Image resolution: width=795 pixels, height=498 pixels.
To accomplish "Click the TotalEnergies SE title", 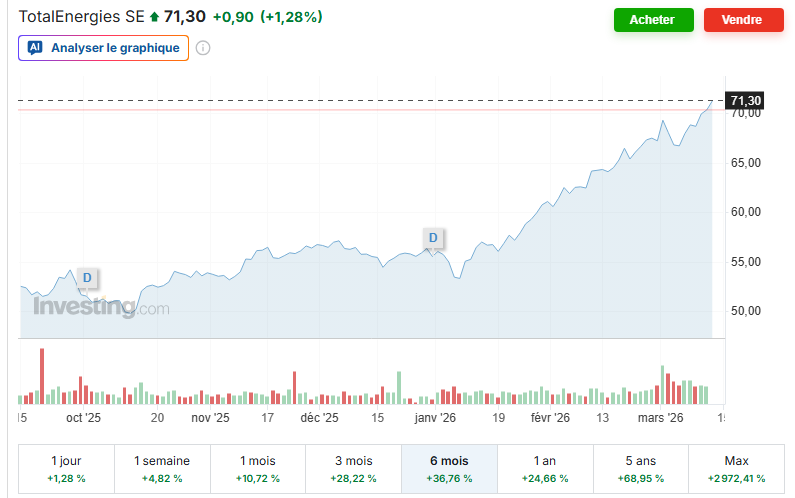I will click(x=82, y=18).
